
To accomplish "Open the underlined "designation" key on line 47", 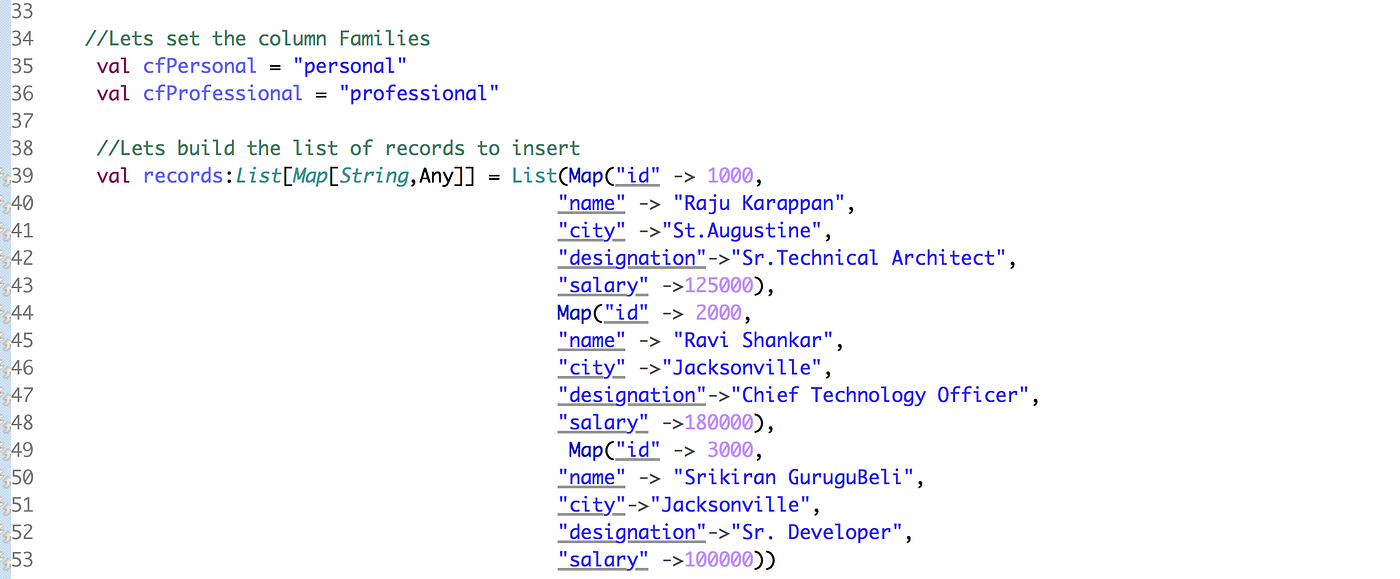I will click(x=631, y=395).
